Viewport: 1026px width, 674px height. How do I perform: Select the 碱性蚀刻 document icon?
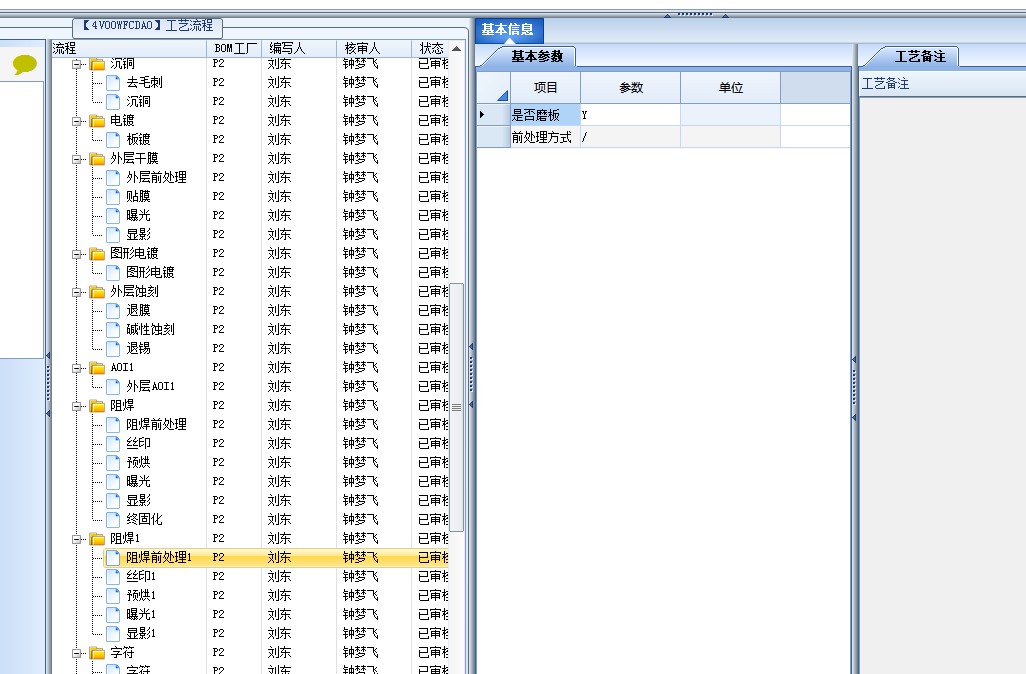click(x=113, y=329)
